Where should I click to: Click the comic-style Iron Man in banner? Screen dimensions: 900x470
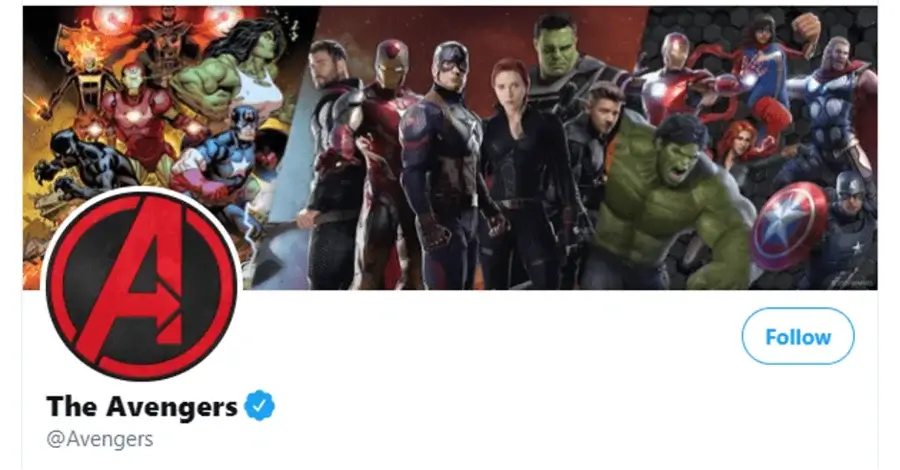pyautogui.click(x=138, y=115)
